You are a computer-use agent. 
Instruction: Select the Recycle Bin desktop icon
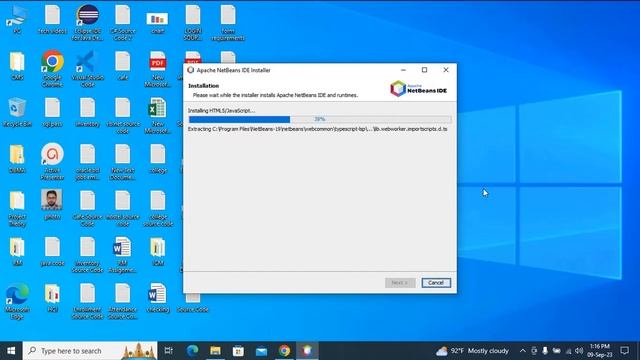point(17,112)
